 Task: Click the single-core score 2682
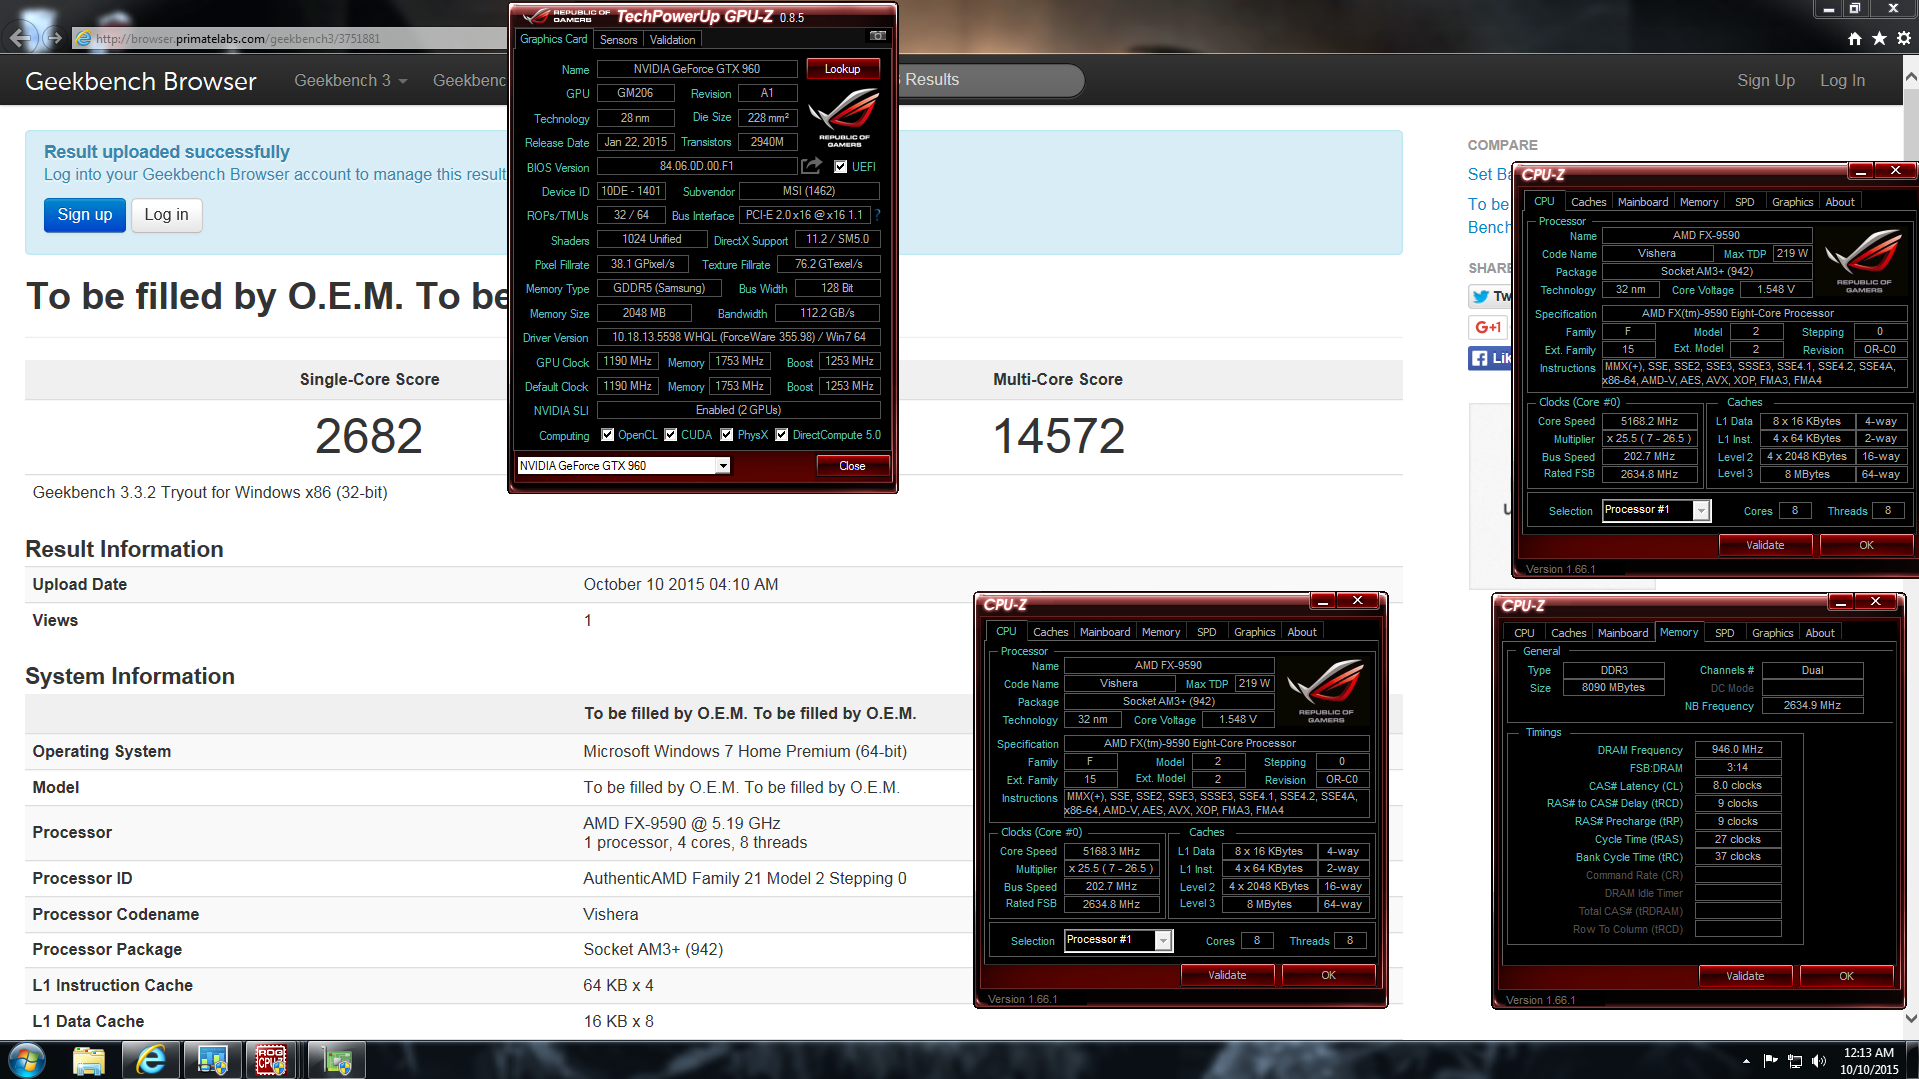tap(369, 436)
